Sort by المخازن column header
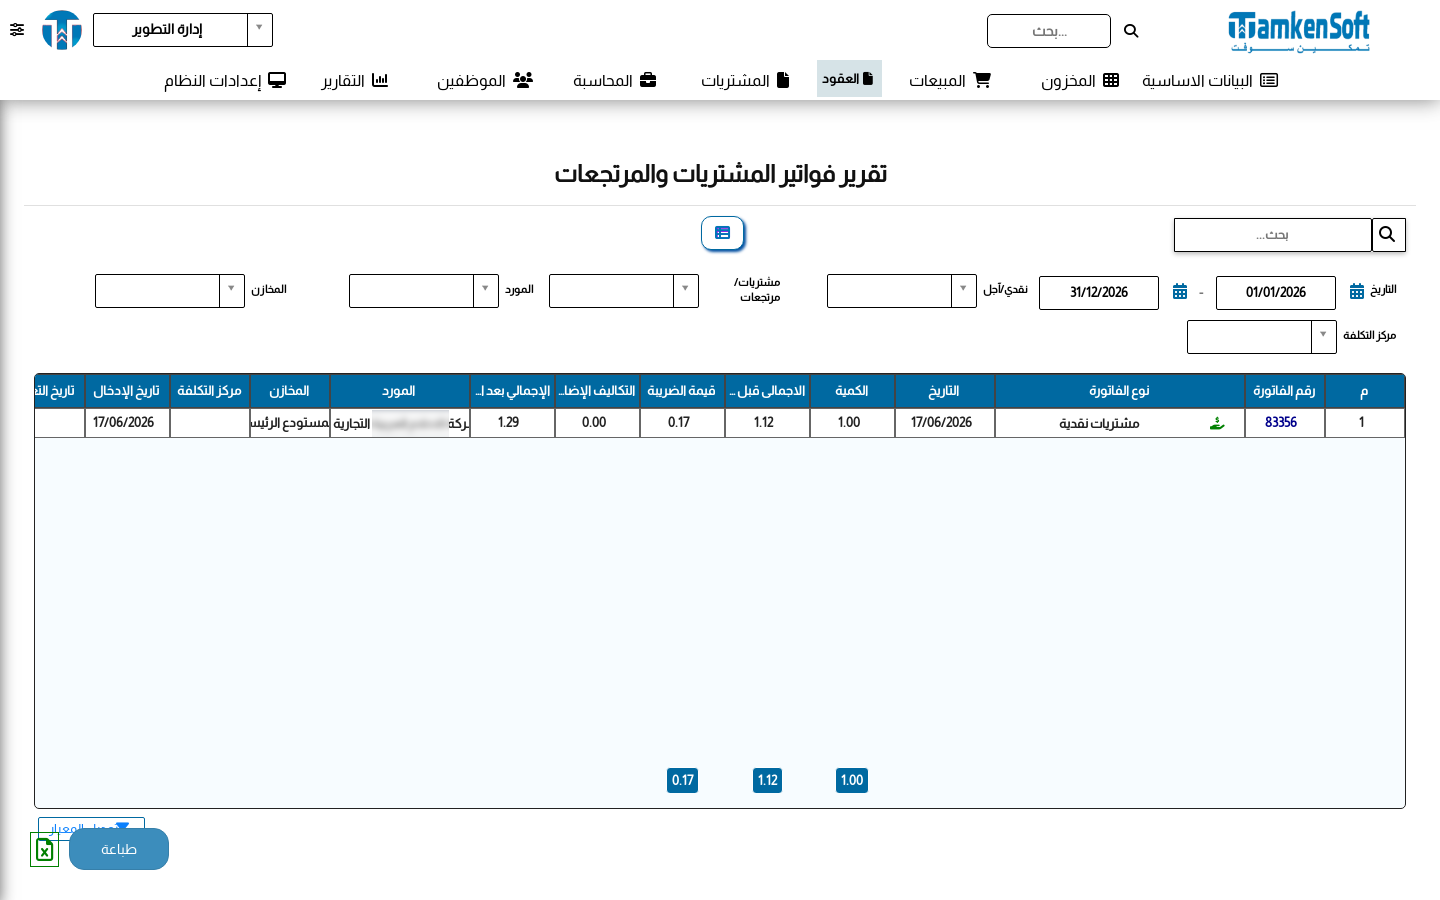Image resolution: width=1440 pixels, height=900 pixels. [290, 391]
